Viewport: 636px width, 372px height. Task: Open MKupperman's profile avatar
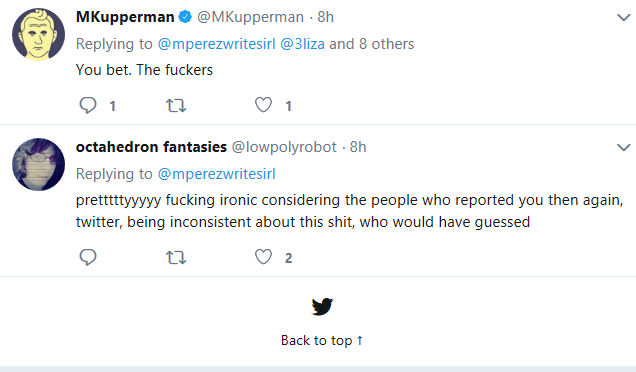pos(39,34)
